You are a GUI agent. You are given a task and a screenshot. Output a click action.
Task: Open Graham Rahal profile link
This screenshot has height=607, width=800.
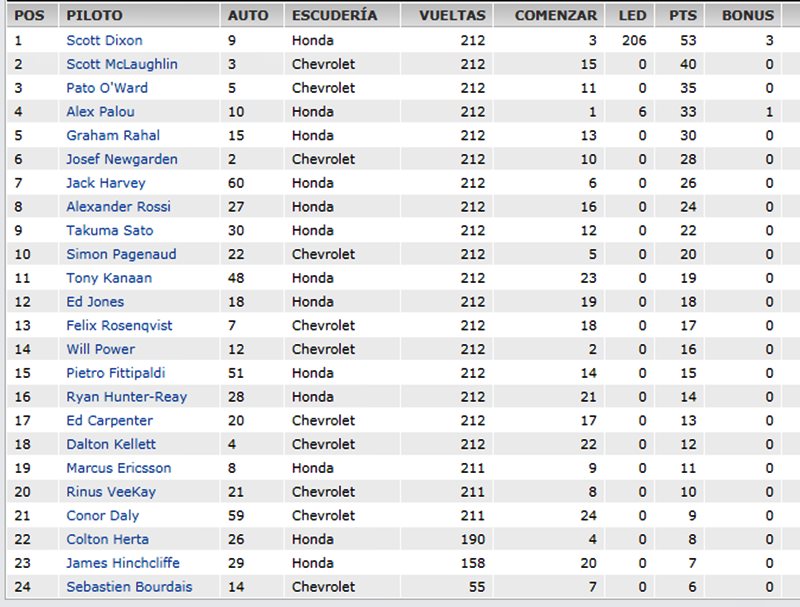tap(113, 135)
